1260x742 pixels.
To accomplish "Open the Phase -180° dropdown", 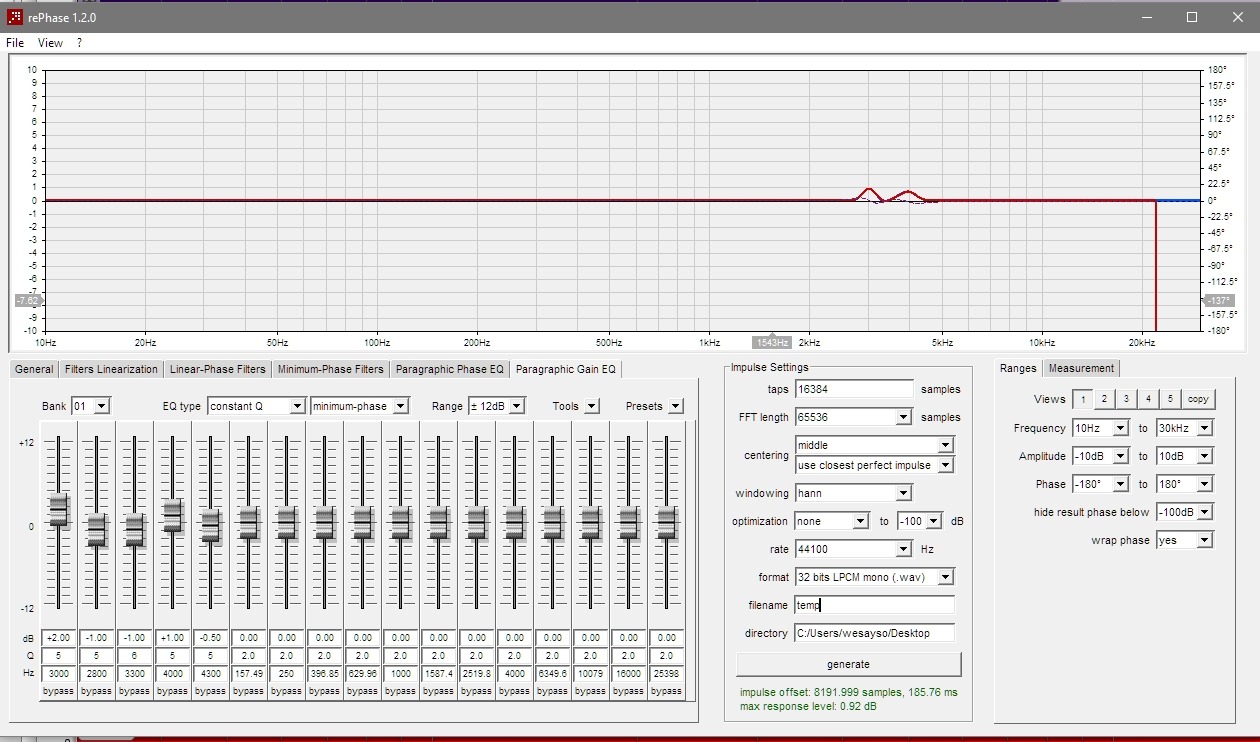I will [1099, 484].
